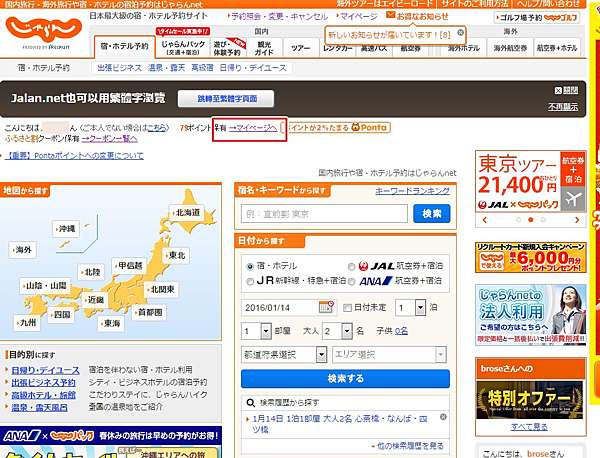Open Pontaポイントへの変更について notice
600x458 pixels.
(x=75, y=156)
